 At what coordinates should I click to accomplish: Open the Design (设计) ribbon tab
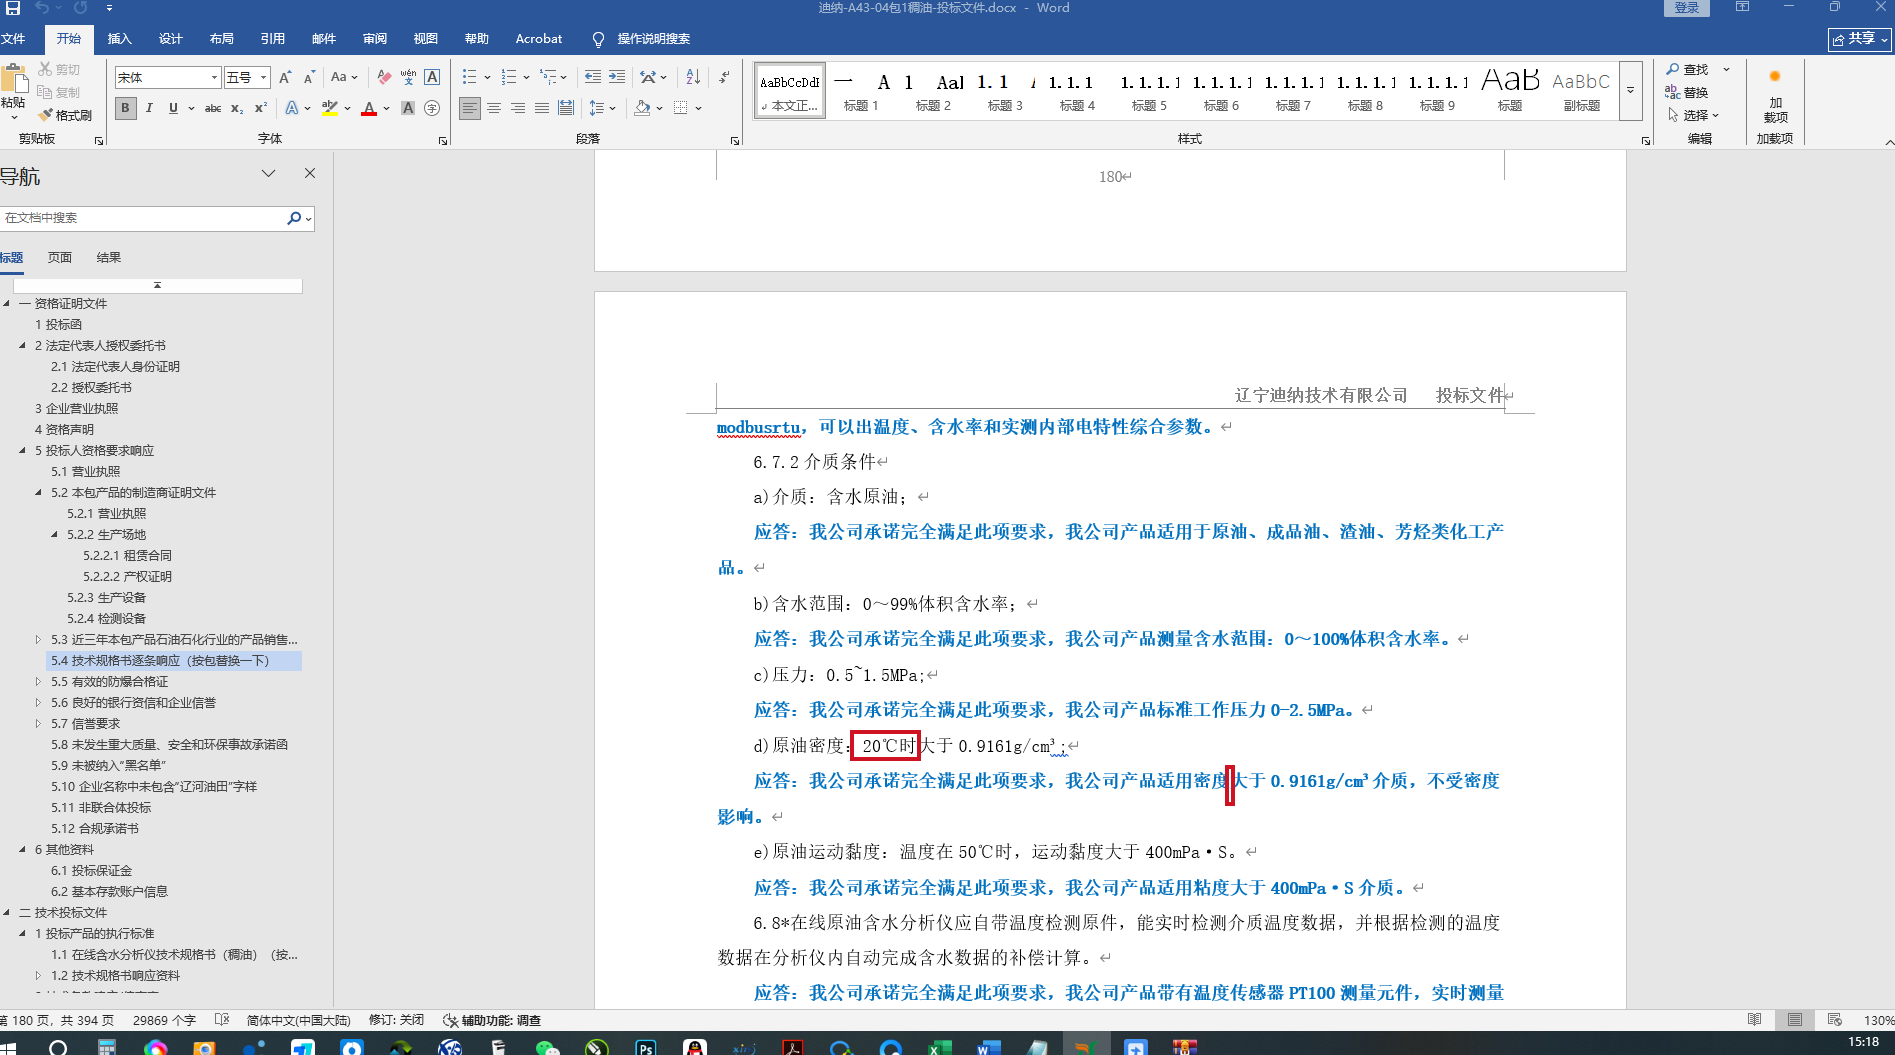pyautogui.click(x=170, y=39)
